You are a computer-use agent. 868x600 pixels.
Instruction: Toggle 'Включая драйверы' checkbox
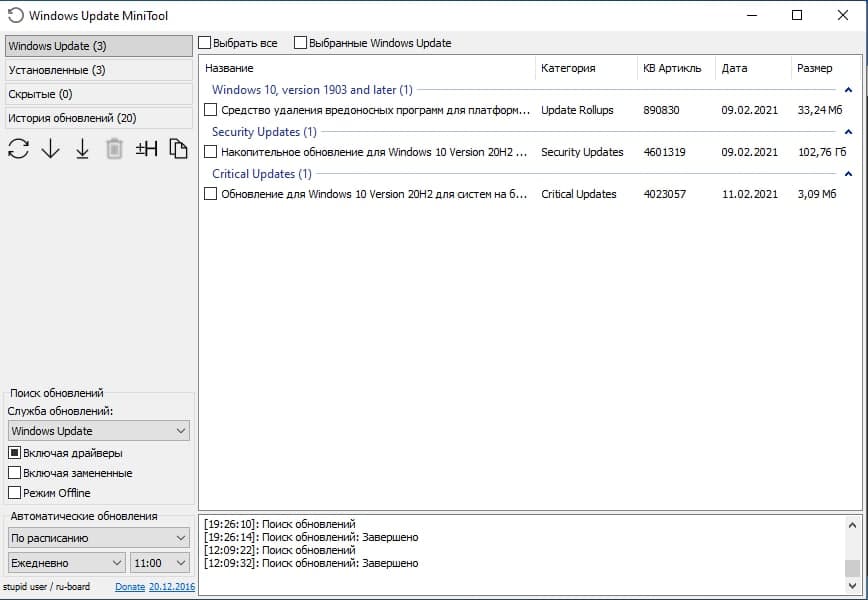click(14, 453)
